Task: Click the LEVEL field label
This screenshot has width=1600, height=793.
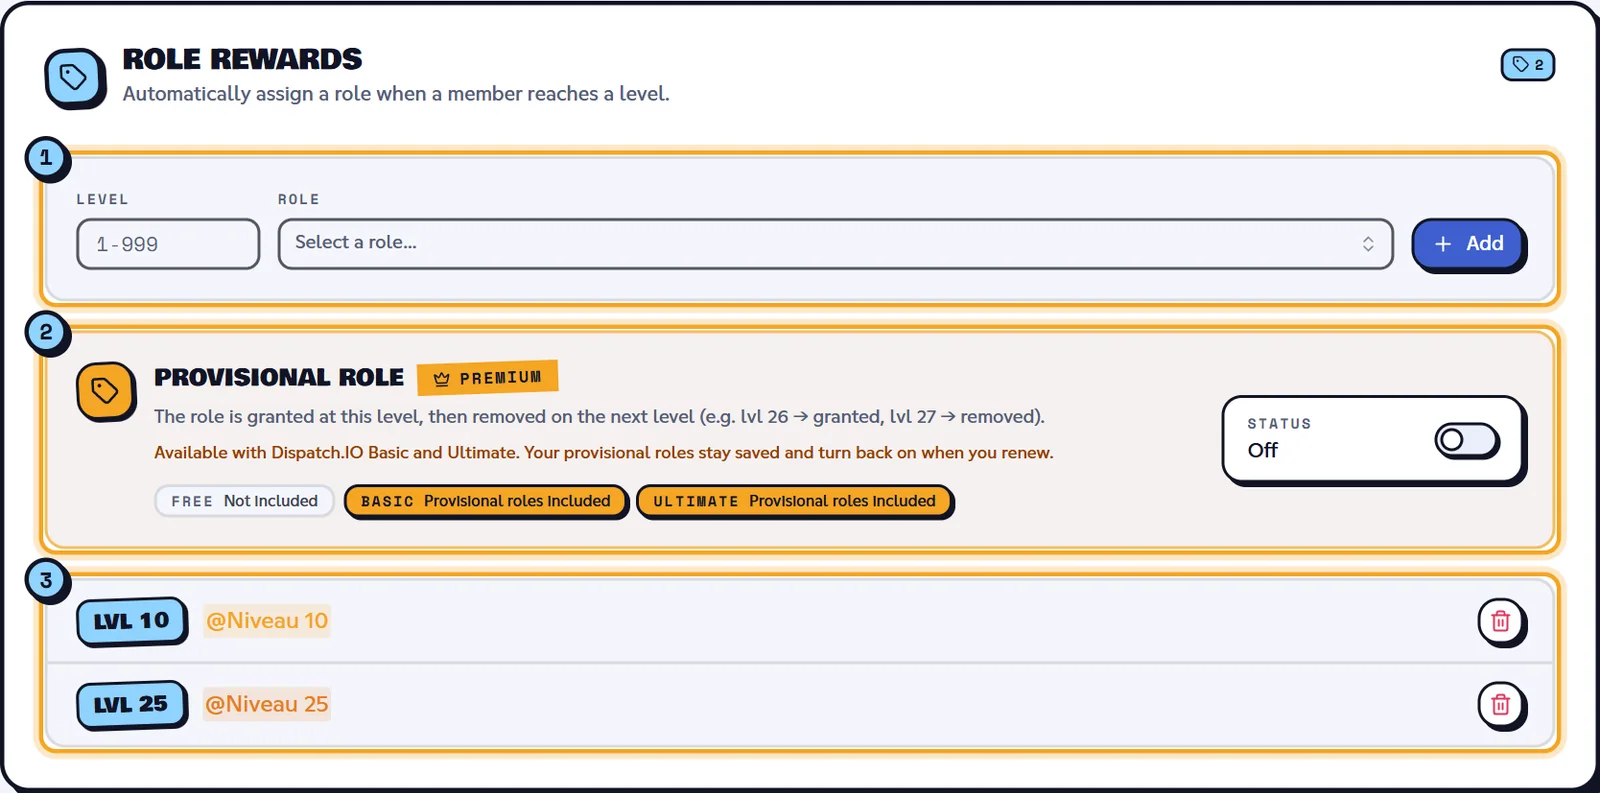Action: [103, 199]
